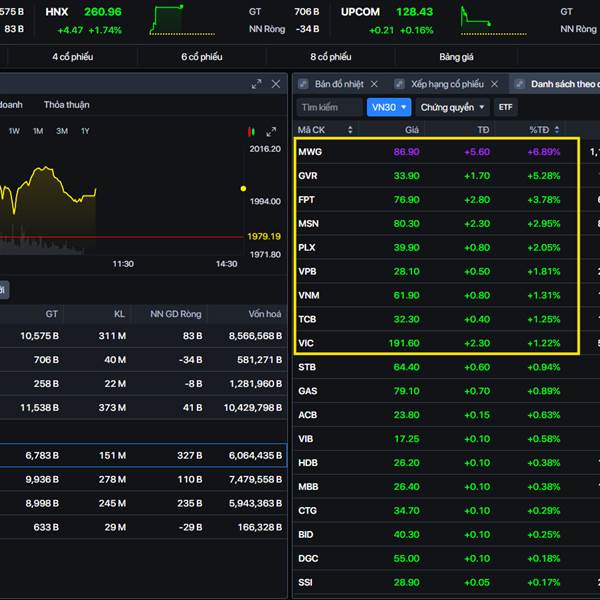Maximize the left chart panel

[257, 85]
